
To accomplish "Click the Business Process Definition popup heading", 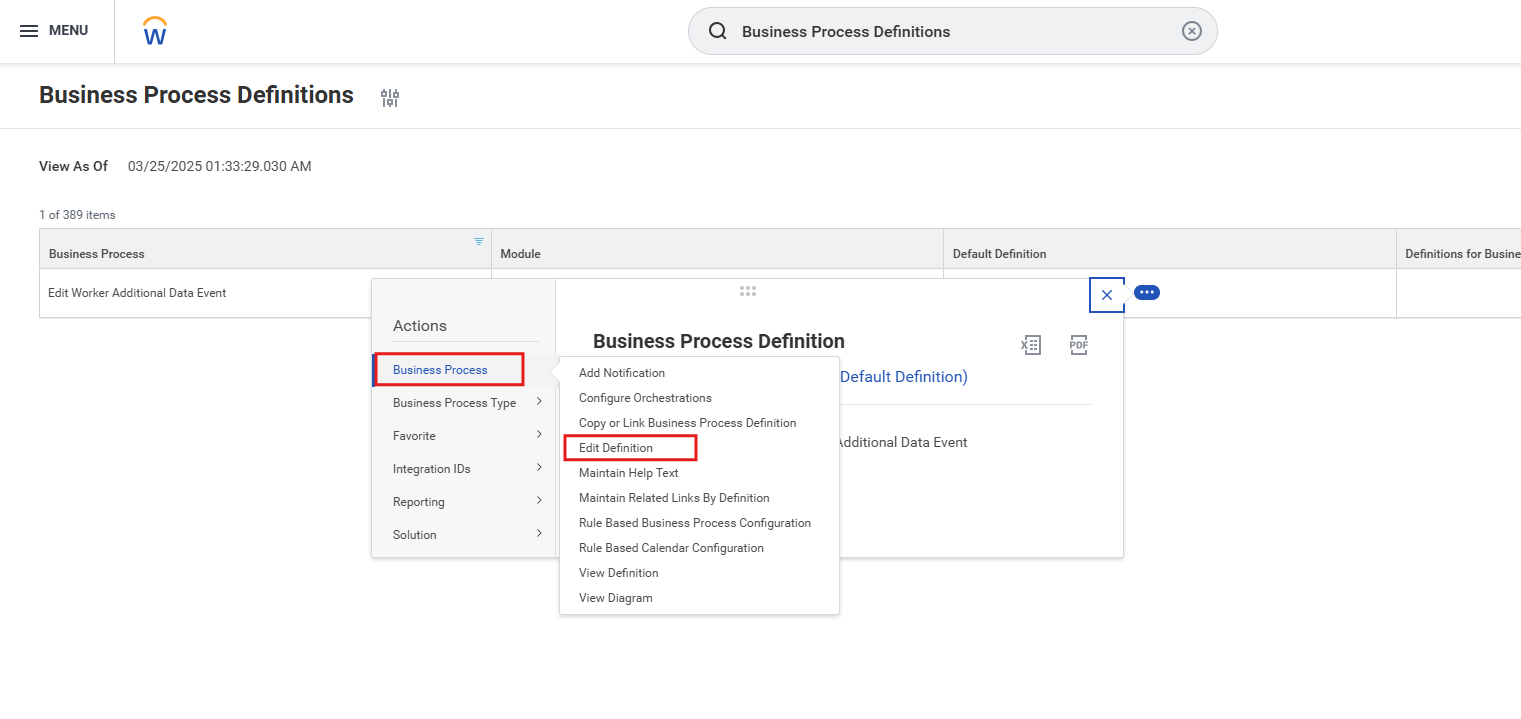I will point(719,341).
